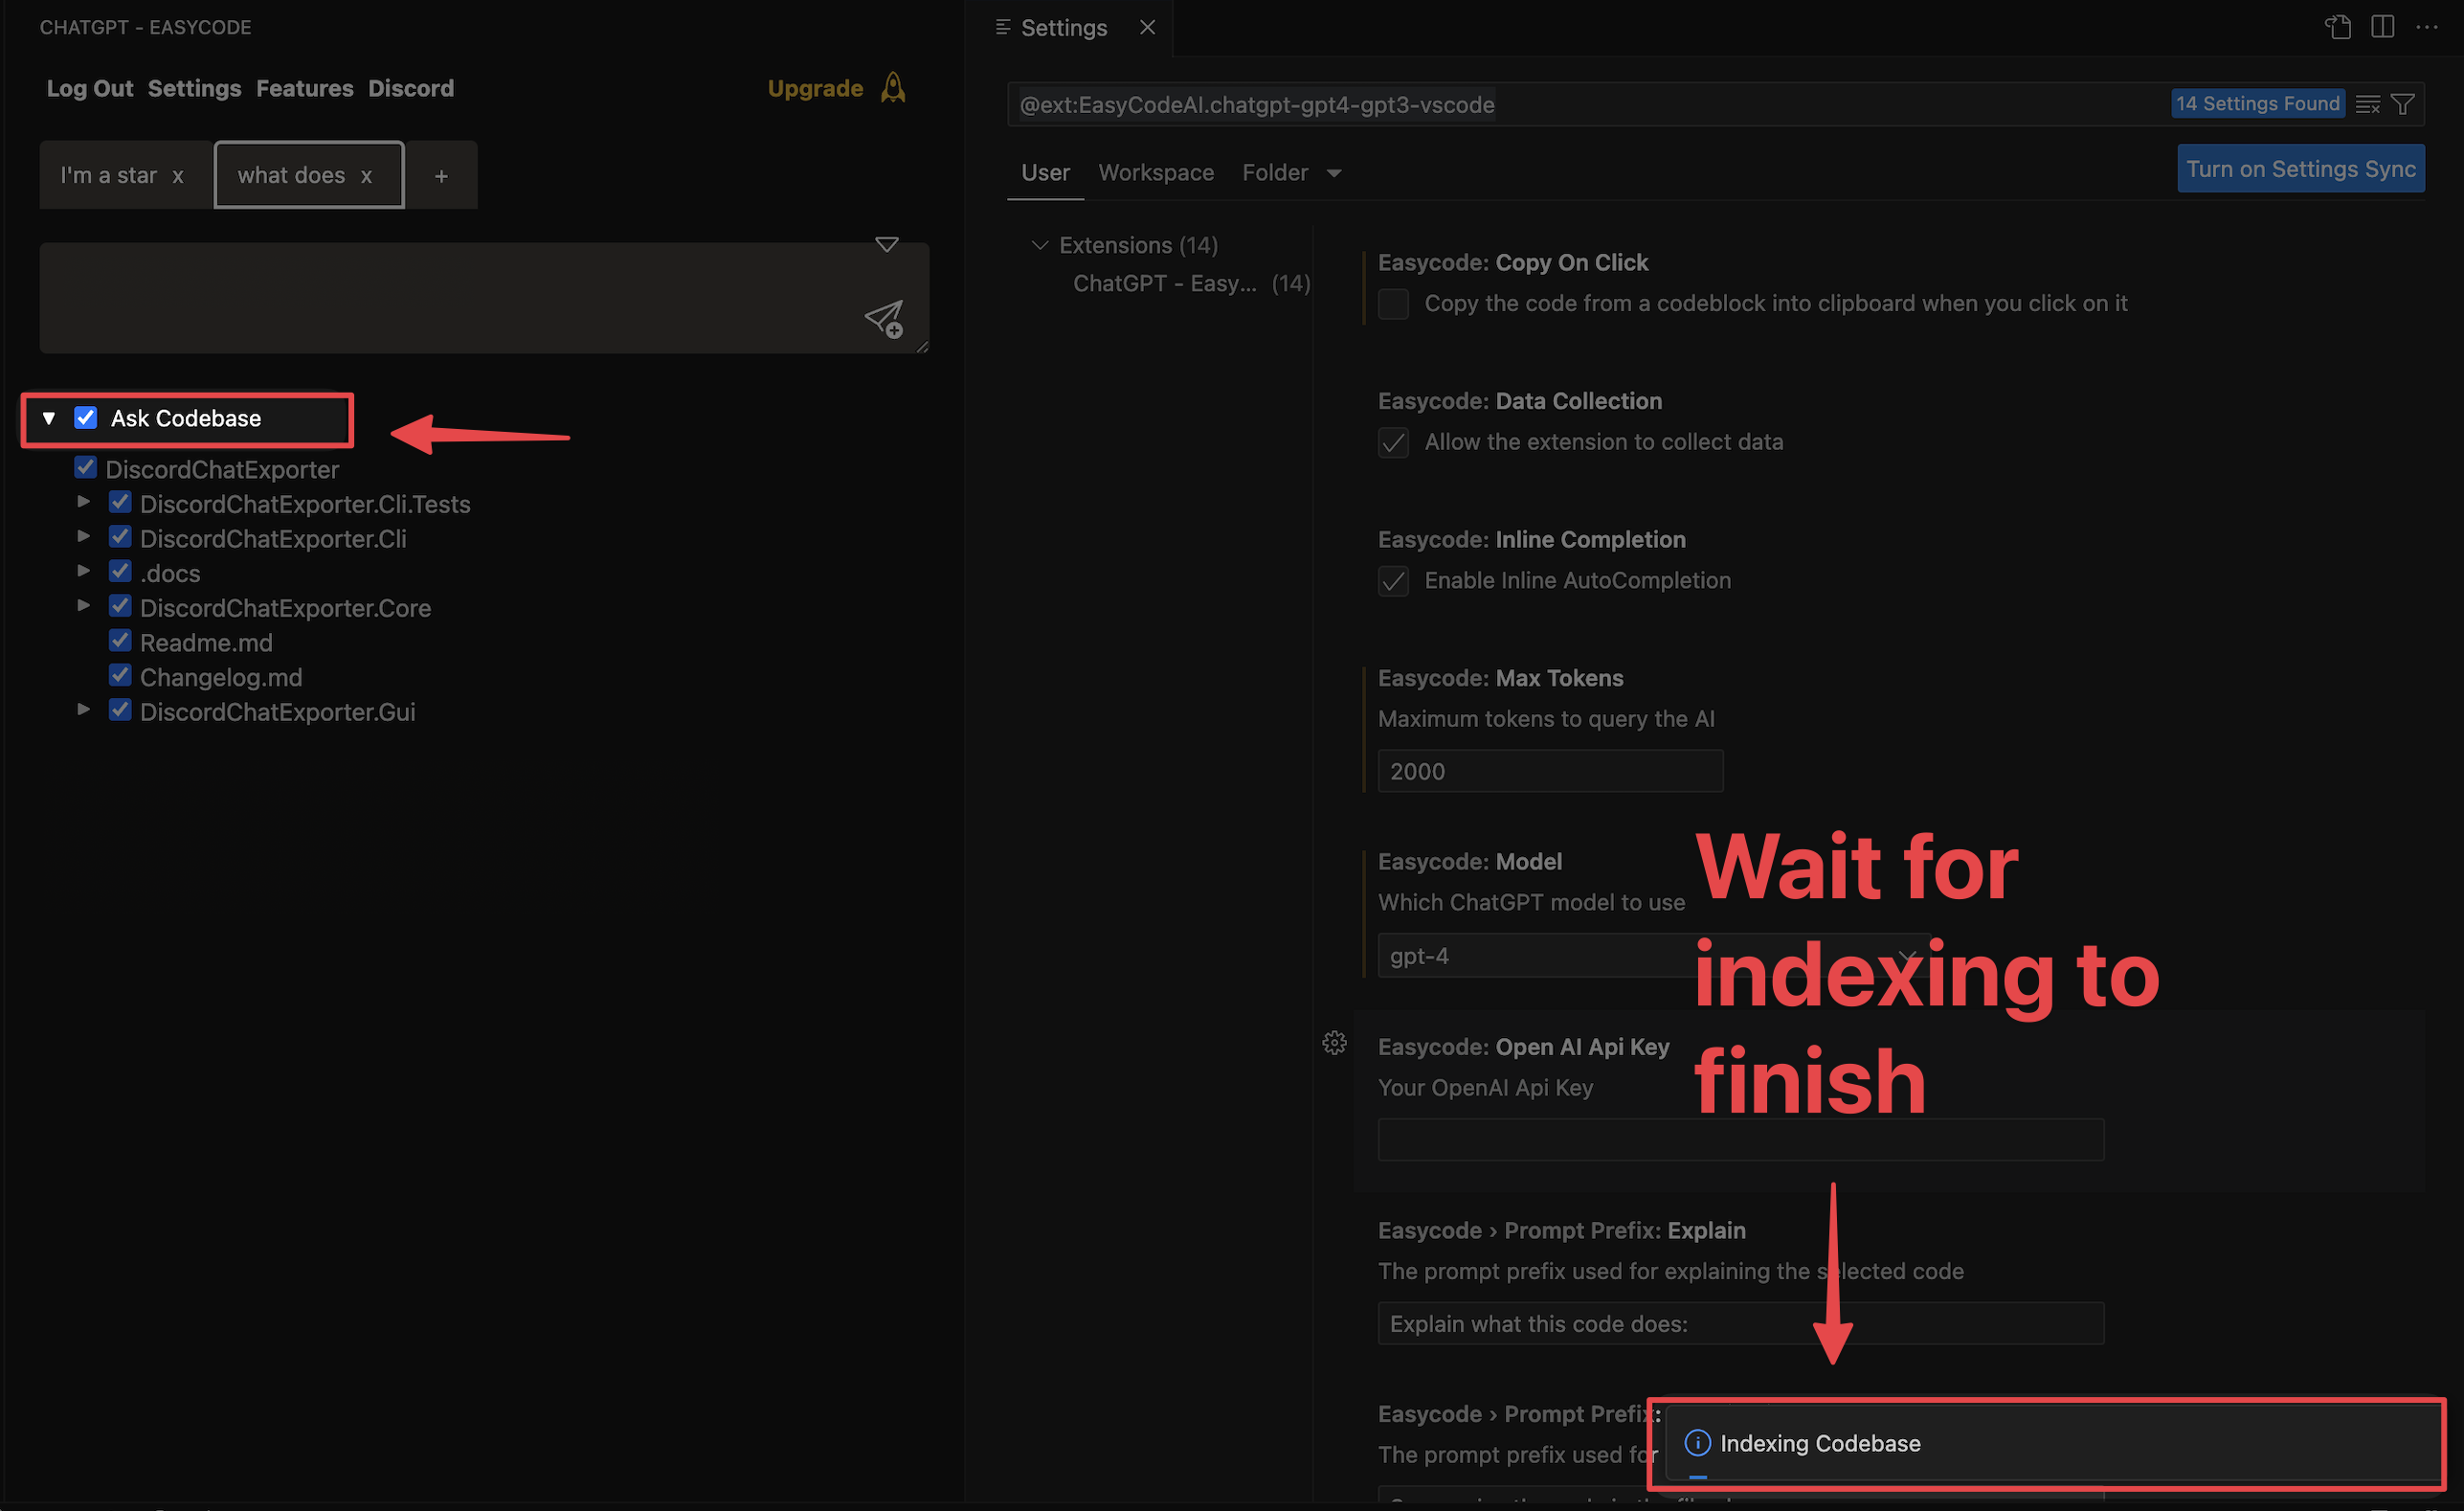The image size is (2464, 1511).
Task: Collapse the Extensions (14) tree section
Action: [1040, 245]
